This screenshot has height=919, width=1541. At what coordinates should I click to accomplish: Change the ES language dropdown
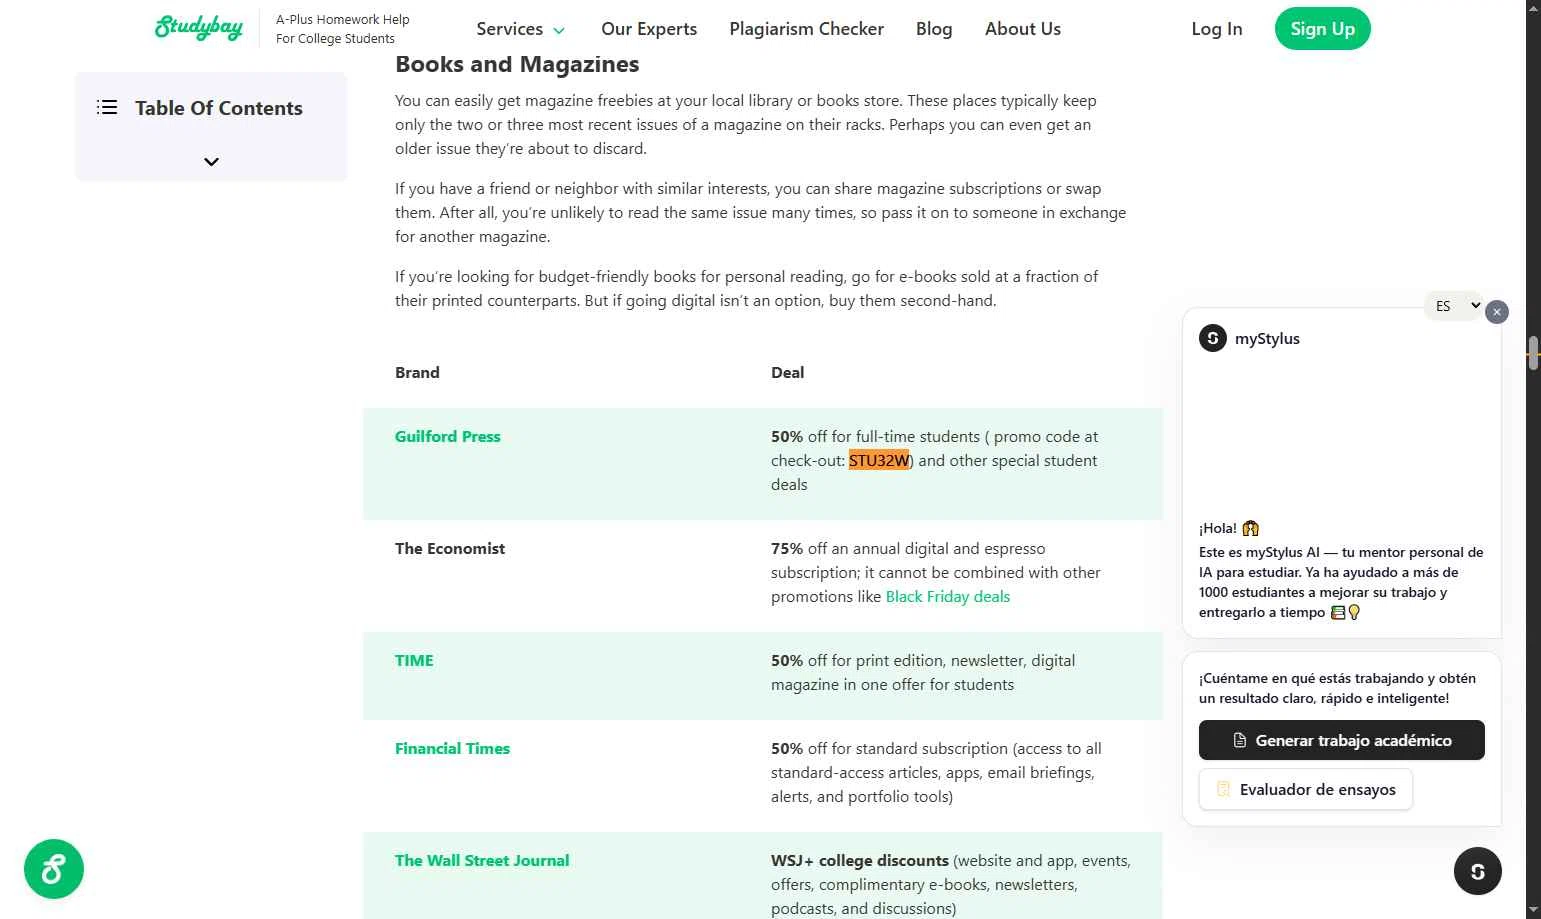click(x=1453, y=306)
